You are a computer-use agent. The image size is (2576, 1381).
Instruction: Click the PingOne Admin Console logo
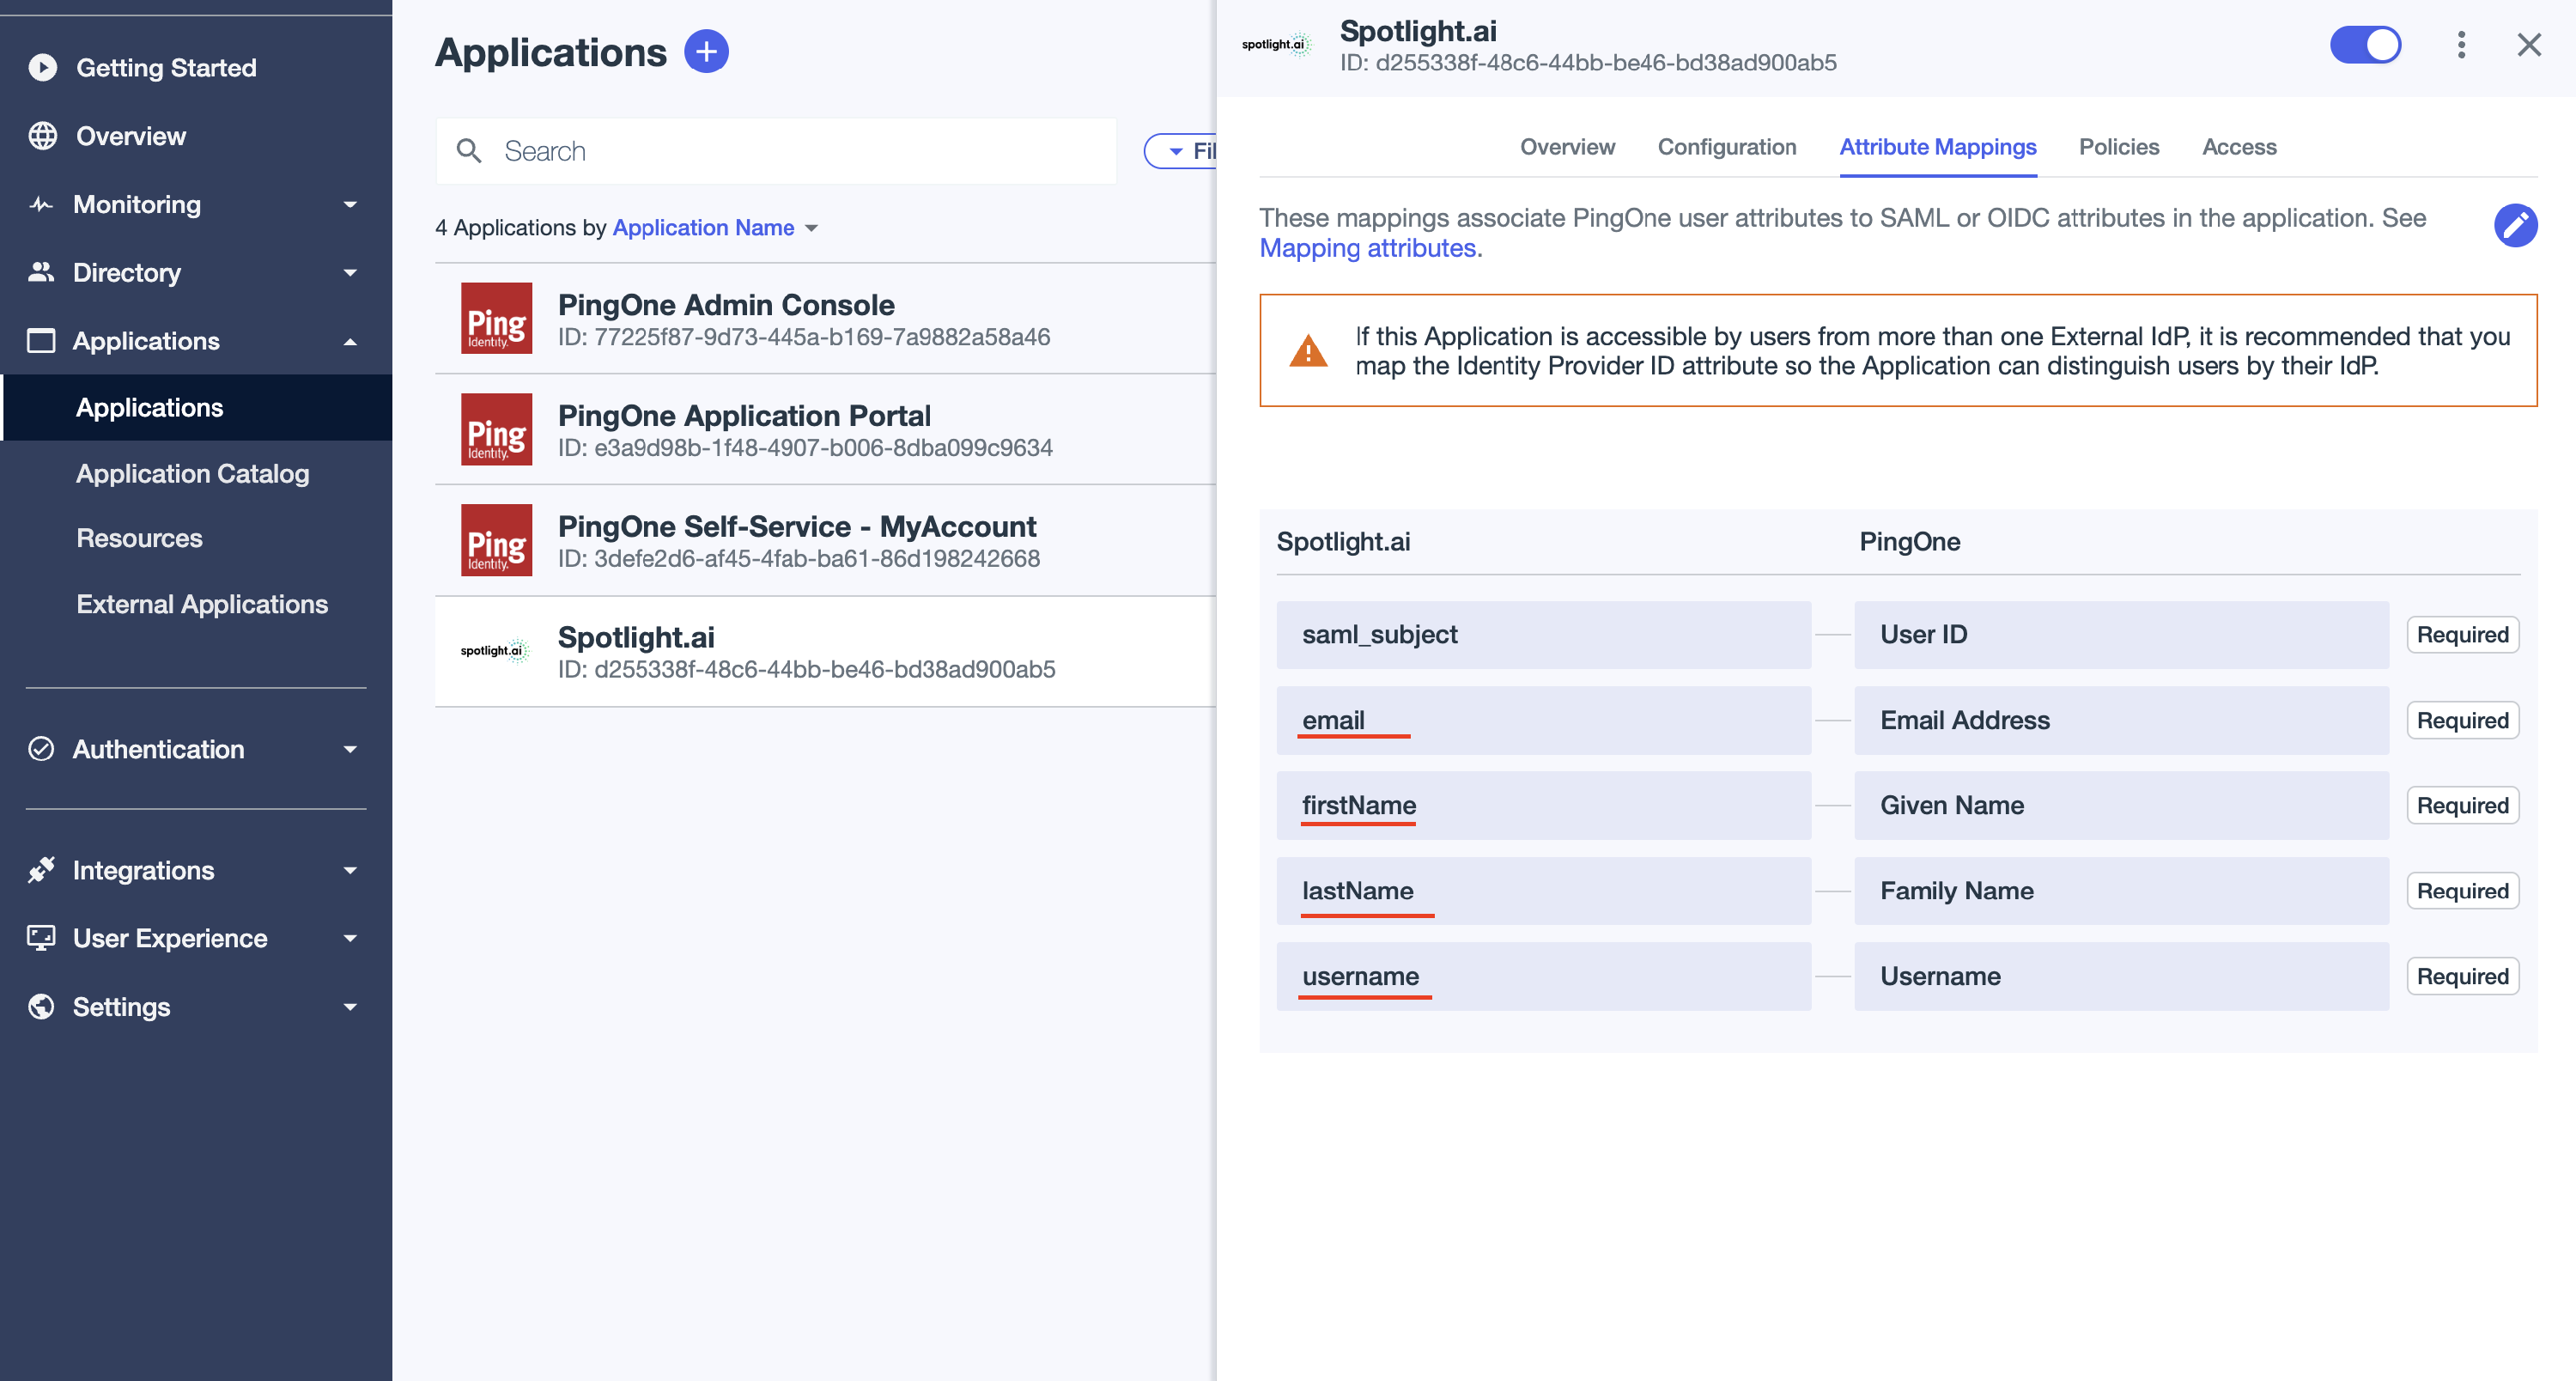pos(496,318)
